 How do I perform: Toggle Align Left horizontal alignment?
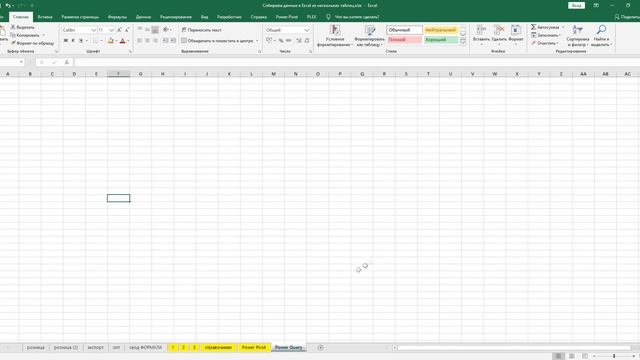pyautogui.click(x=140, y=40)
